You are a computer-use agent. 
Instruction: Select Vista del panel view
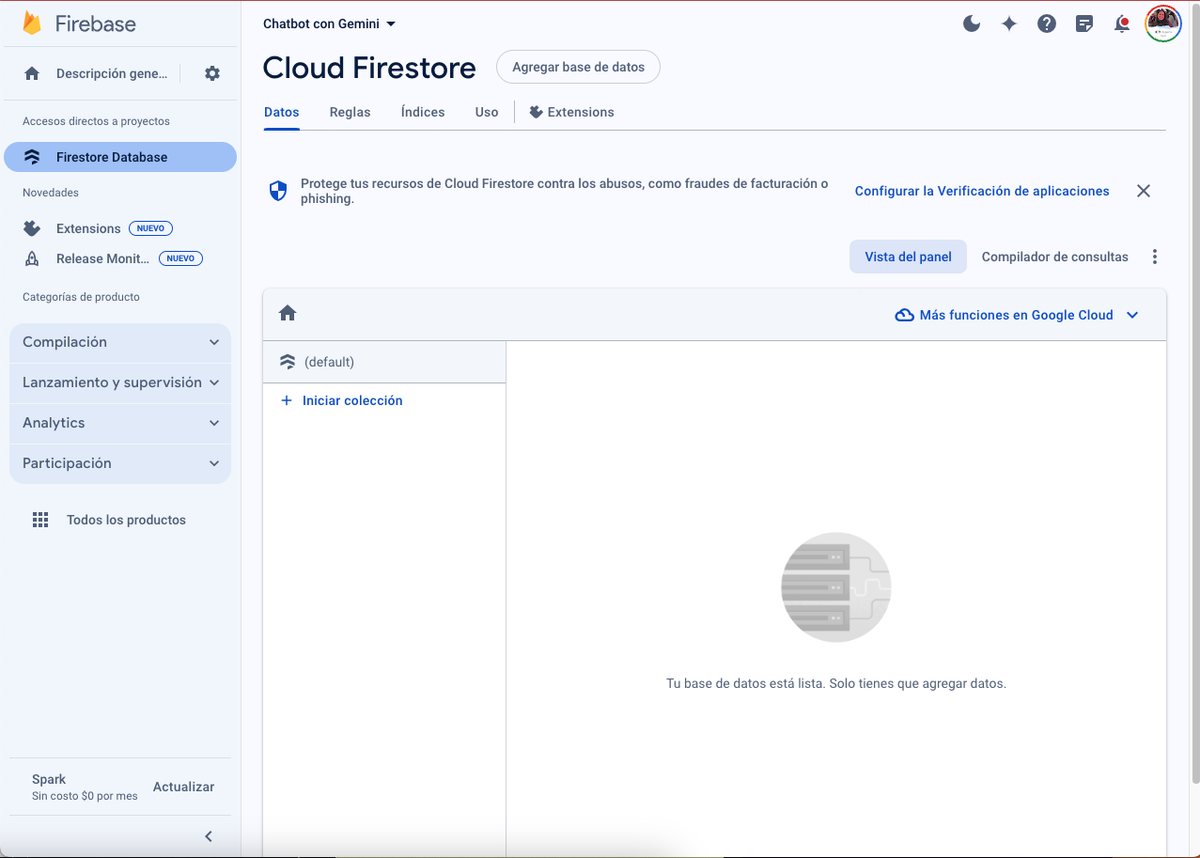(x=908, y=257)
